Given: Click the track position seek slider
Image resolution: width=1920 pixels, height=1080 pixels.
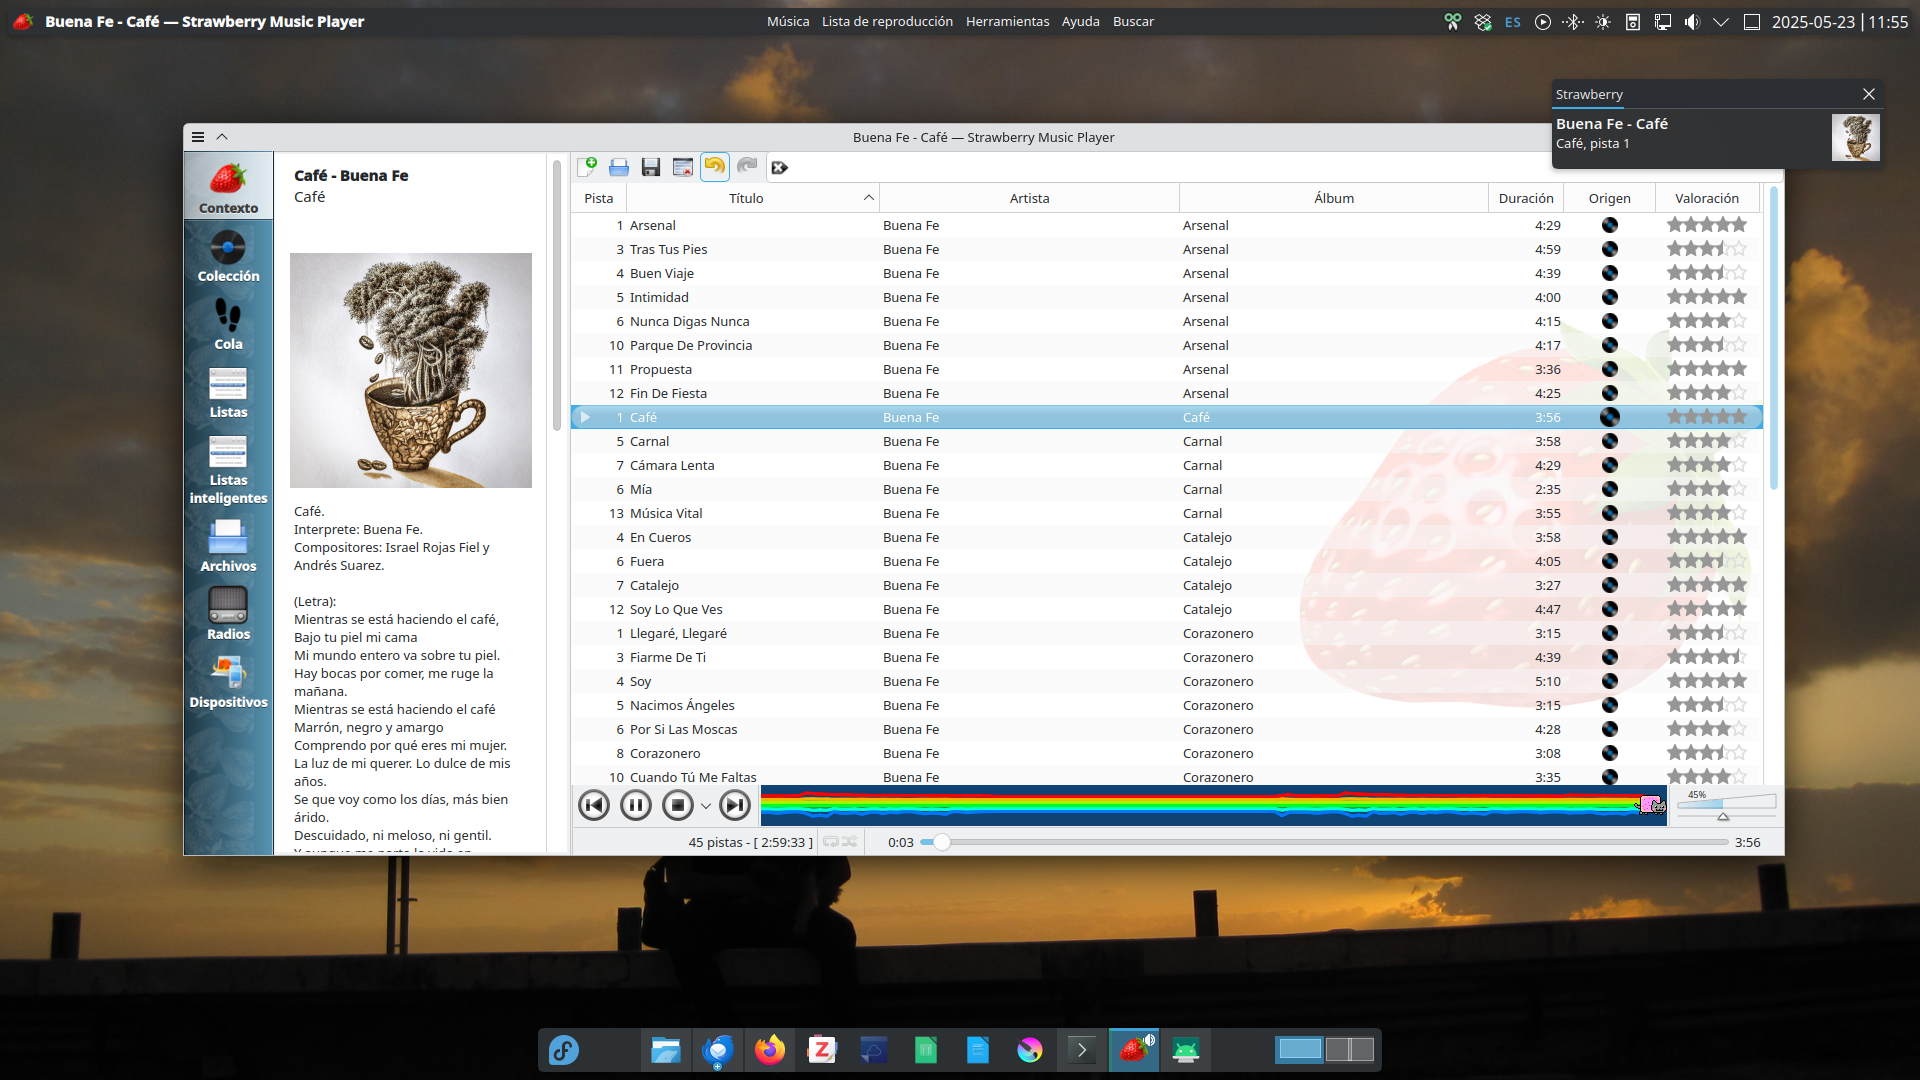Looking at the screenshot, I should coord(1324,842).
